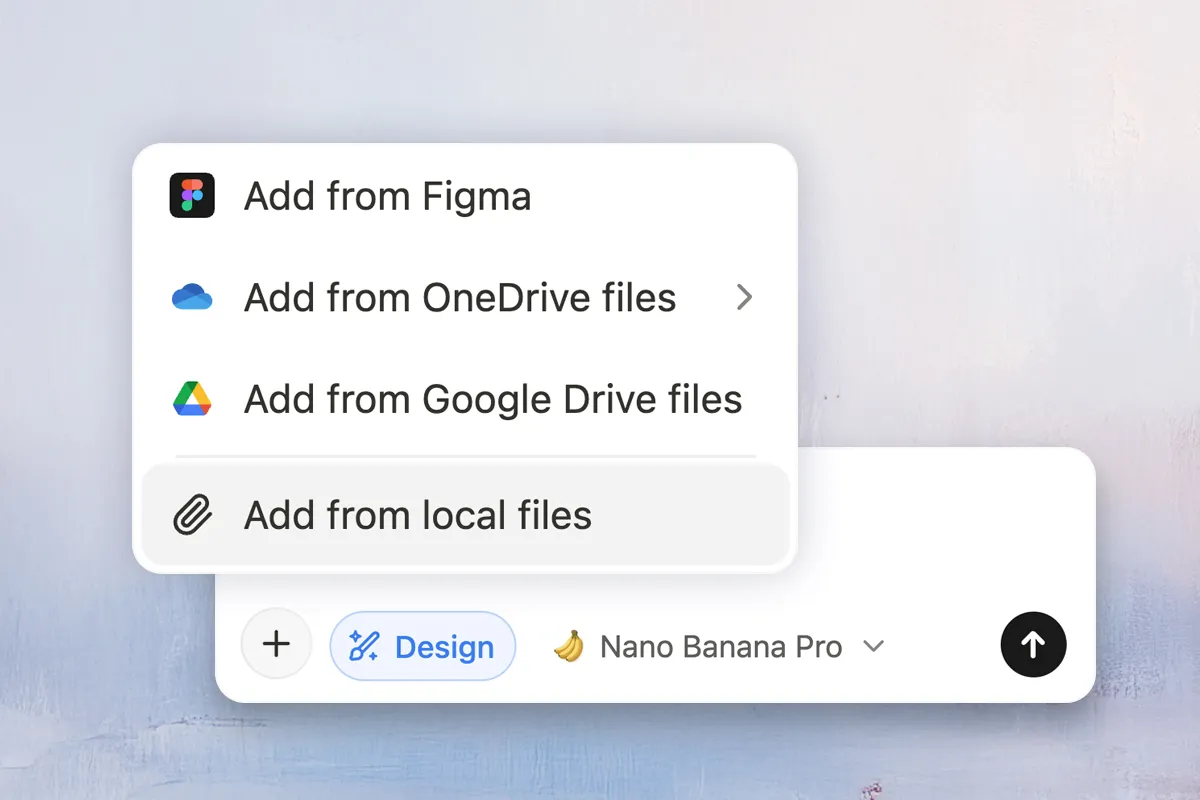Image resolution: width=1200 pixels, height=800 pixels.
Task: Expand the OneDrive files submenu chevron
Action: pos(743,298)
